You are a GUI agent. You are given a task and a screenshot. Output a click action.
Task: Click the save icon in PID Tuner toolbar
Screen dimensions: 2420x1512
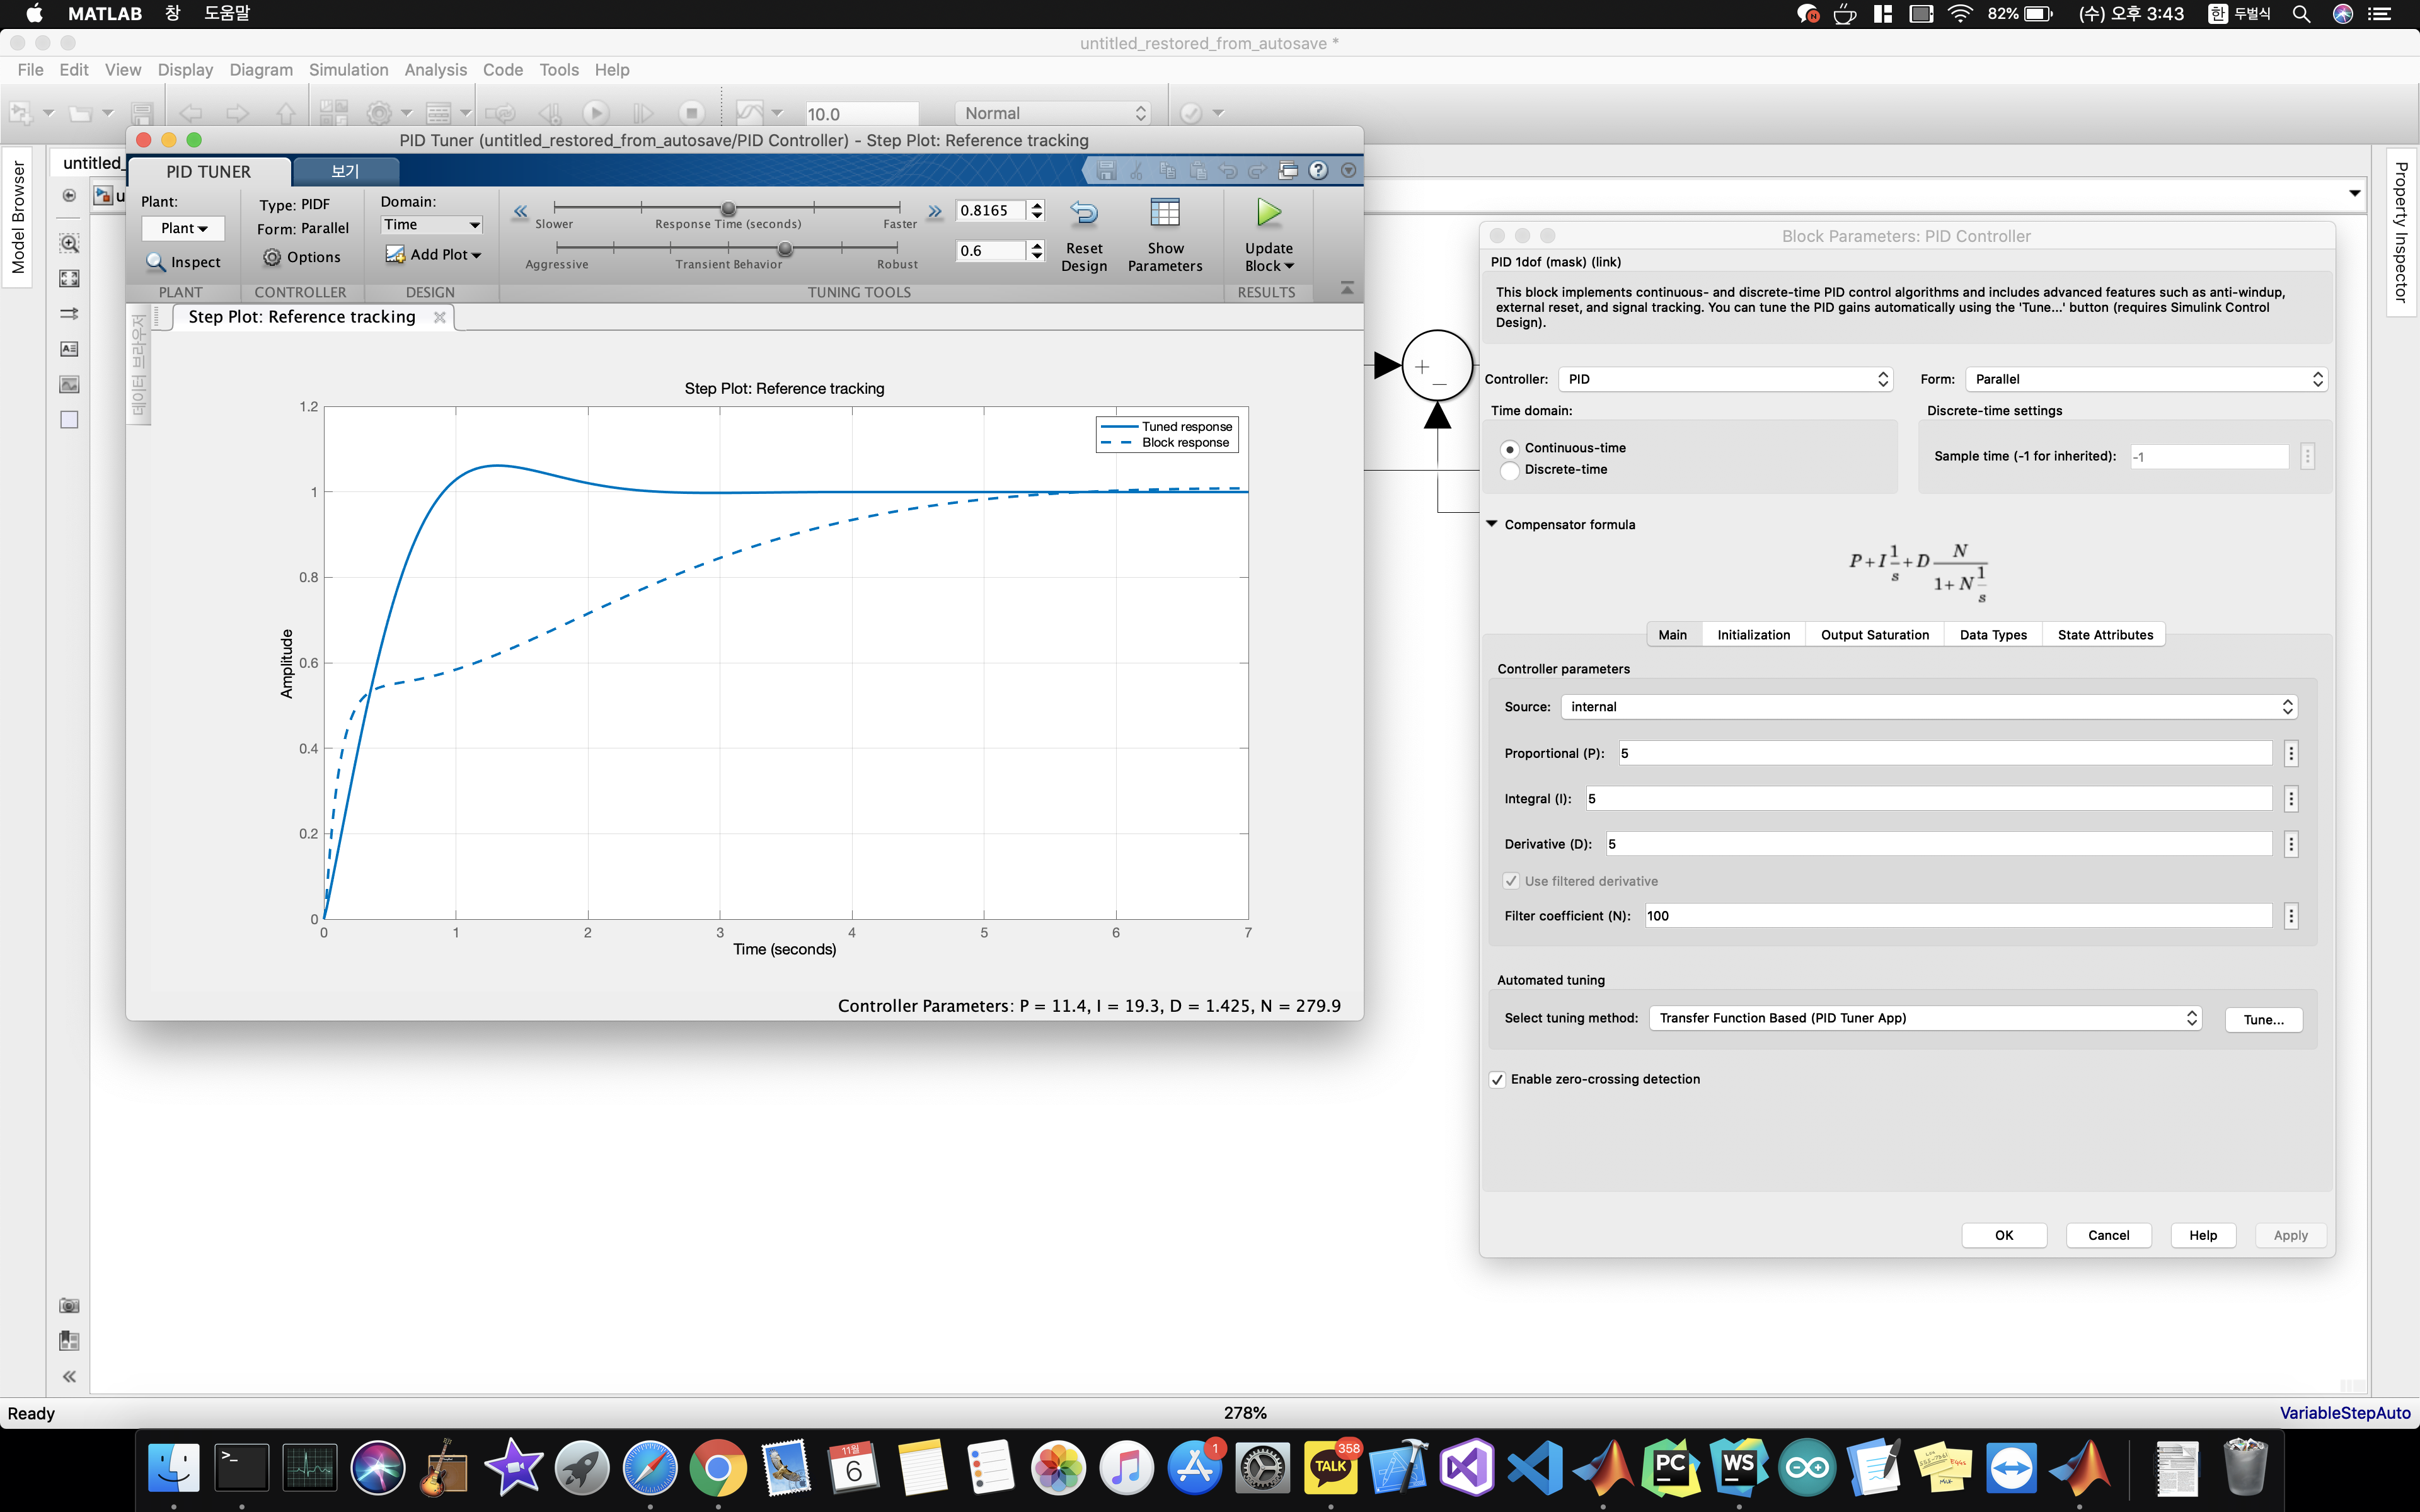coord(1106,170)
